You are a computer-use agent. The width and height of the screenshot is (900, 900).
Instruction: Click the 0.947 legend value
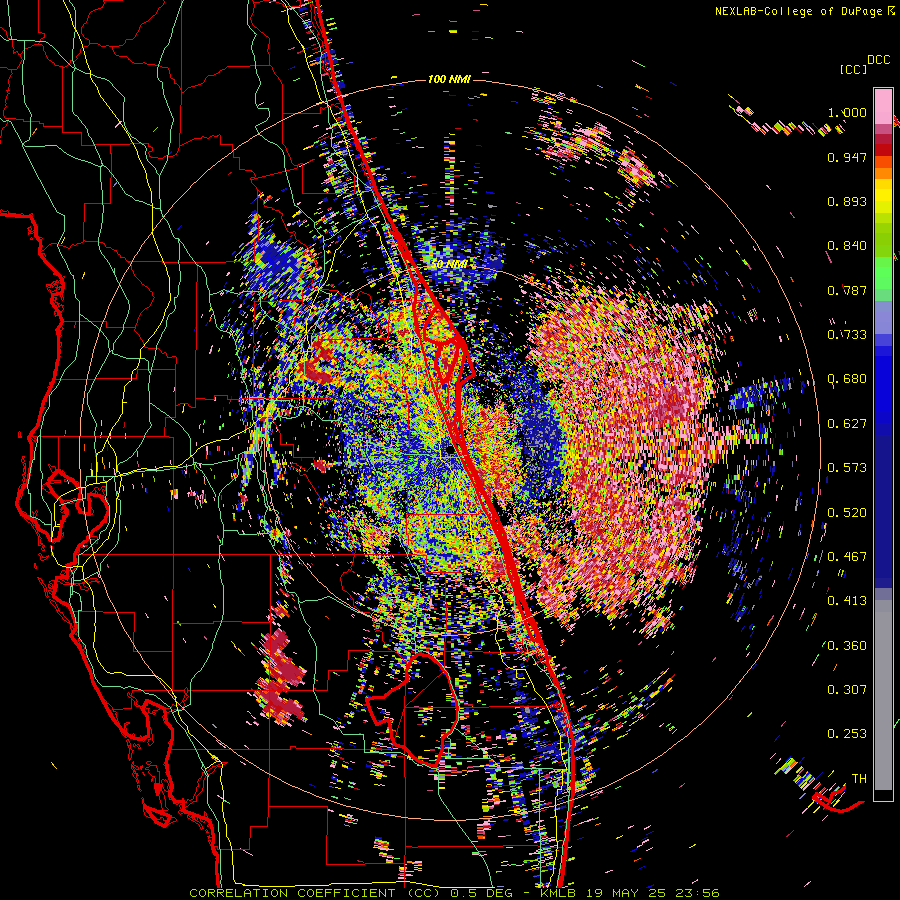[x=847, y=157]
